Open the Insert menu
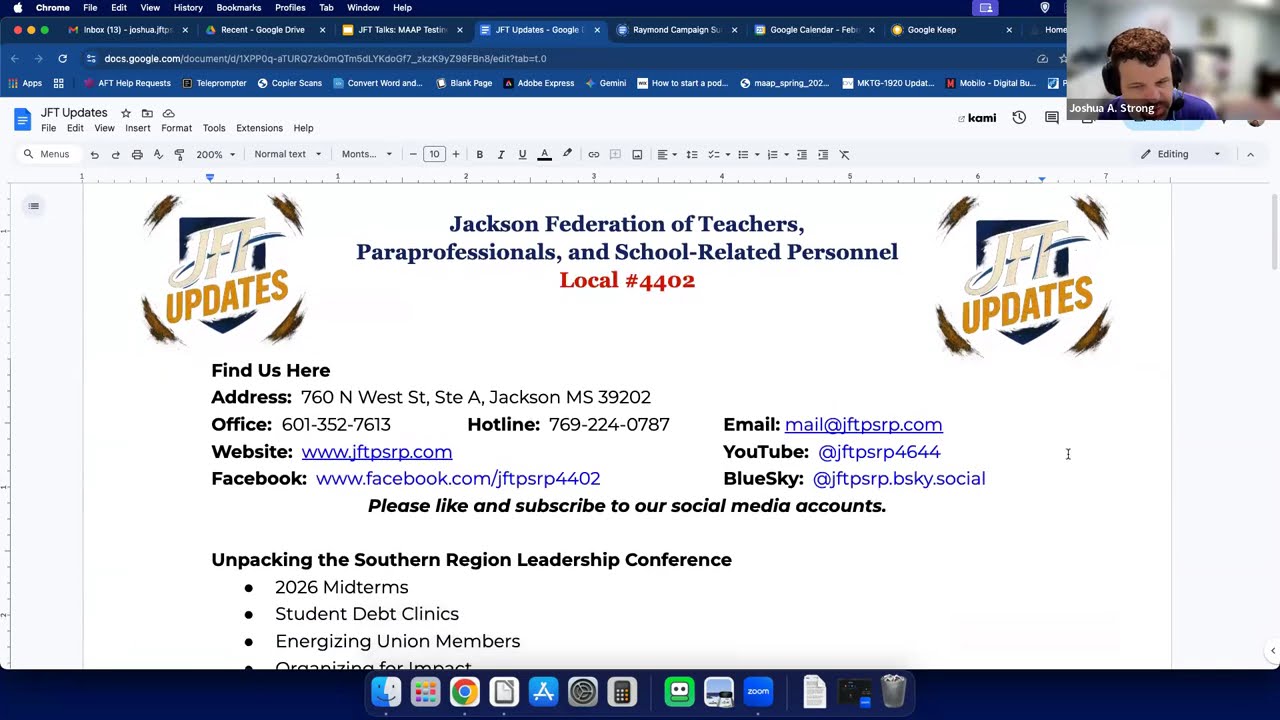The image size is (1280, 720). pyautogui.click(x=138, y=128)
